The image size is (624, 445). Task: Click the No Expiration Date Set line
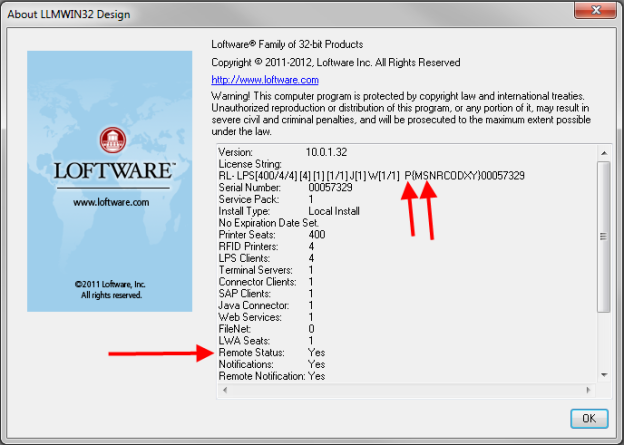(269, 223)
